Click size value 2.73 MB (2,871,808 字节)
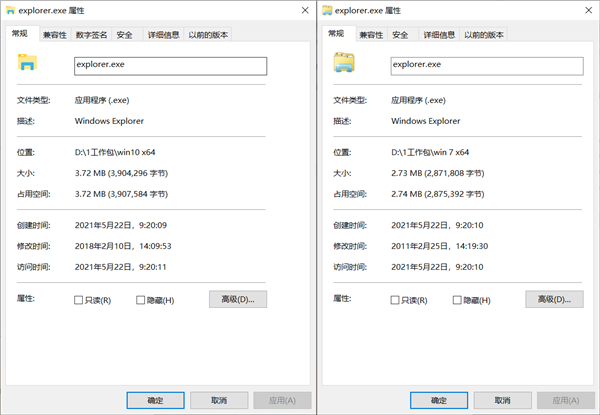This screenshot has width=600, height=415. pos(437,173)
